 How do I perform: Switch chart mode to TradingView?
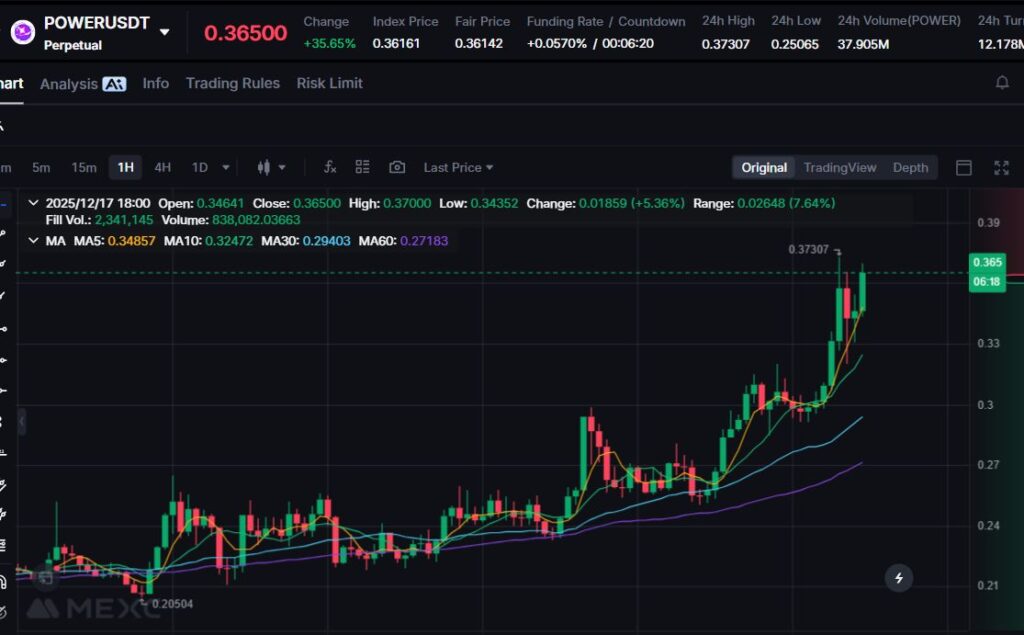[839, 168]
